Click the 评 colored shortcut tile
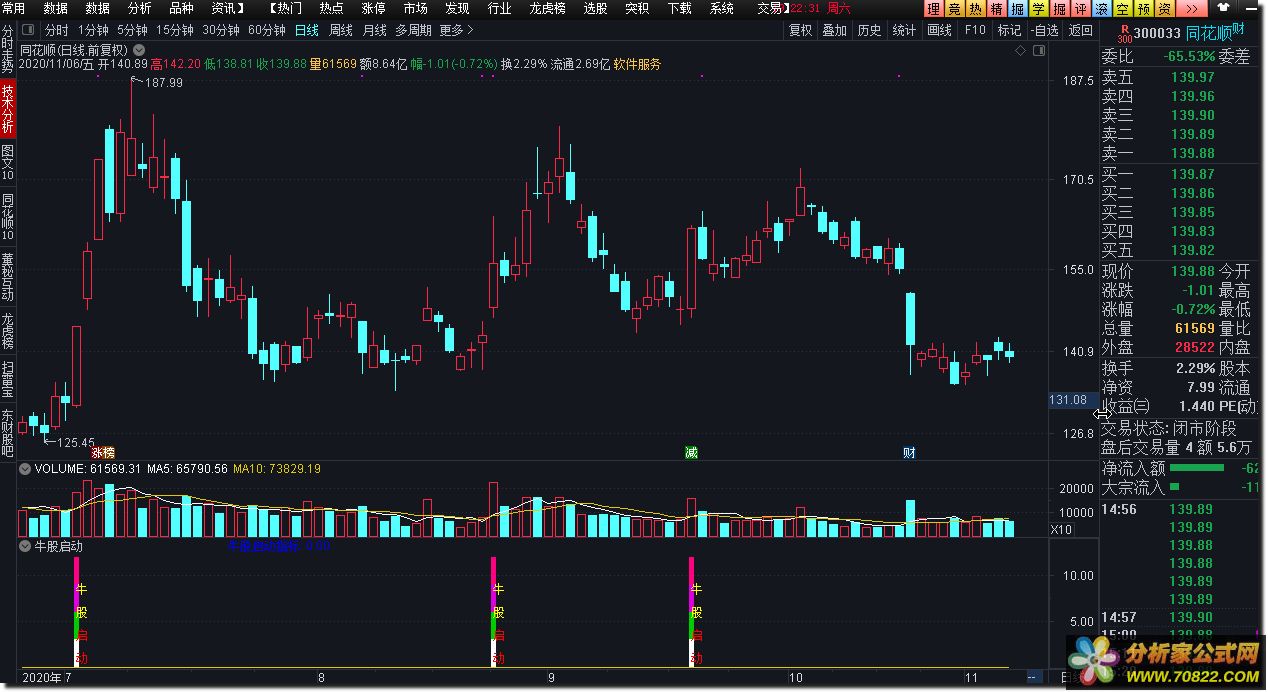Viewport: 1268px width, 692px height. coord(1080,8)
